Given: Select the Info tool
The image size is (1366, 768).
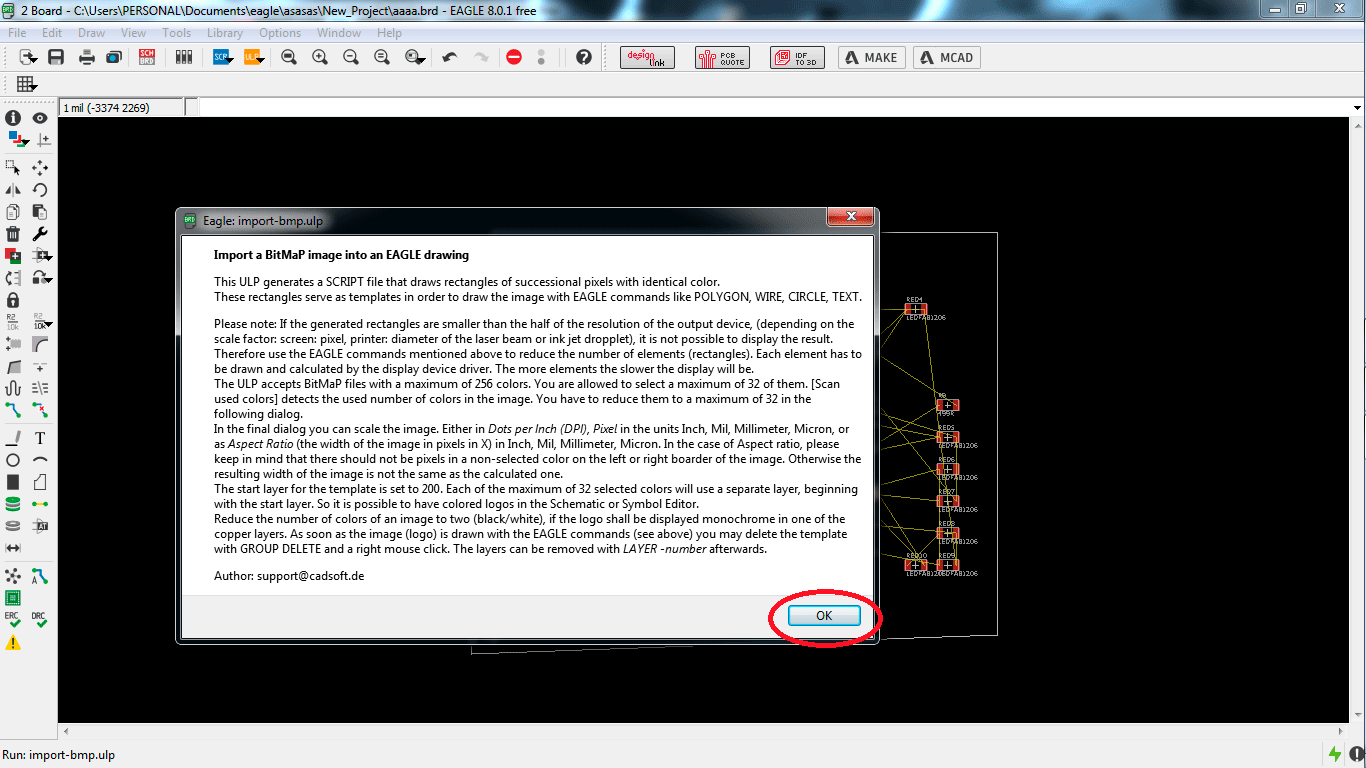Looking at the screenshot, I should (13, 118).
